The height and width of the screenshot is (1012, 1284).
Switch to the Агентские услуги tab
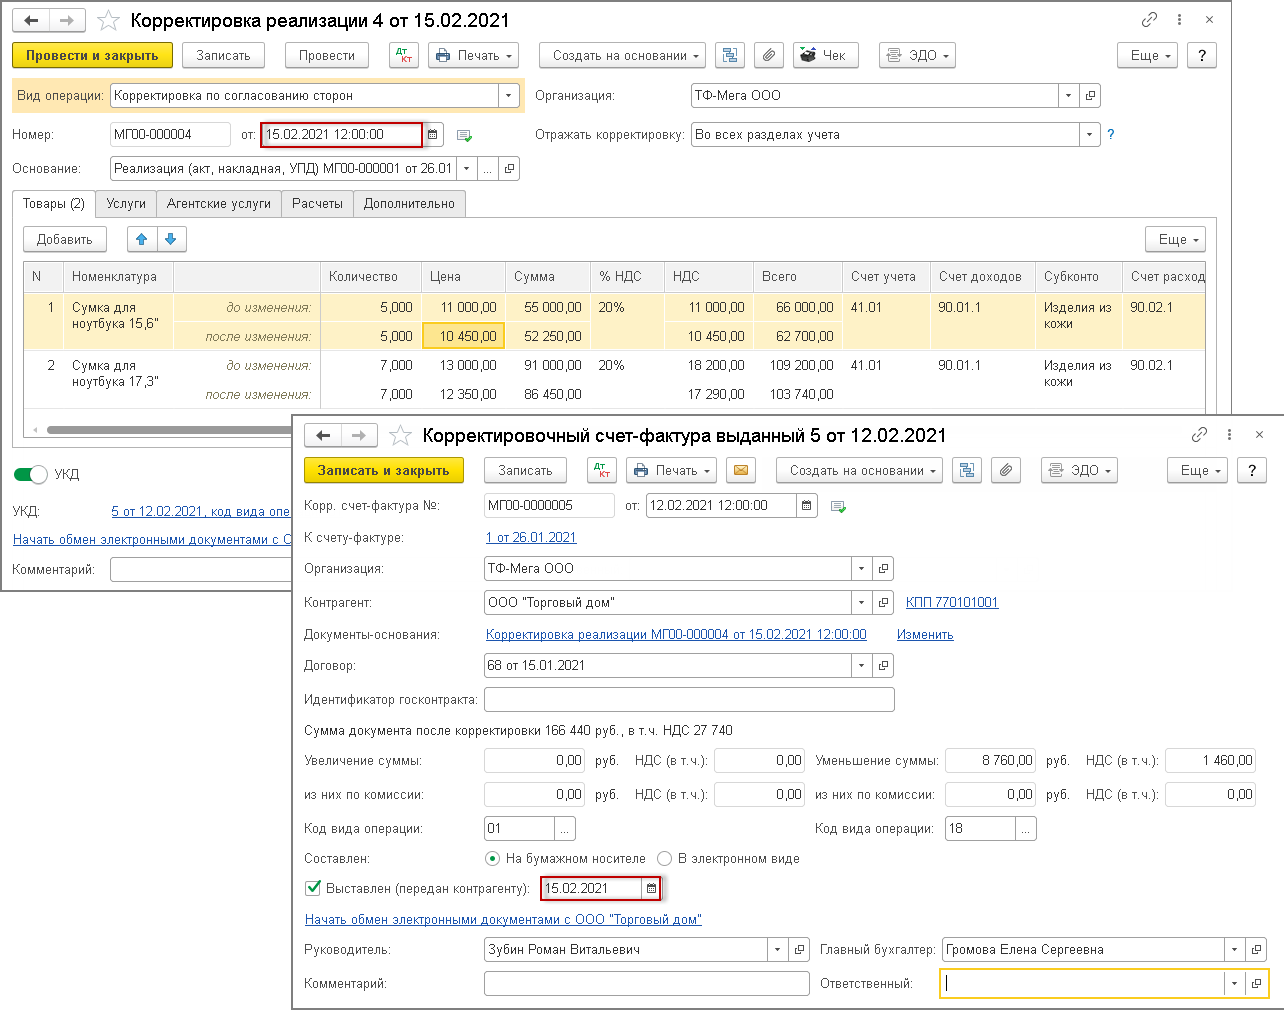[219, 203]
